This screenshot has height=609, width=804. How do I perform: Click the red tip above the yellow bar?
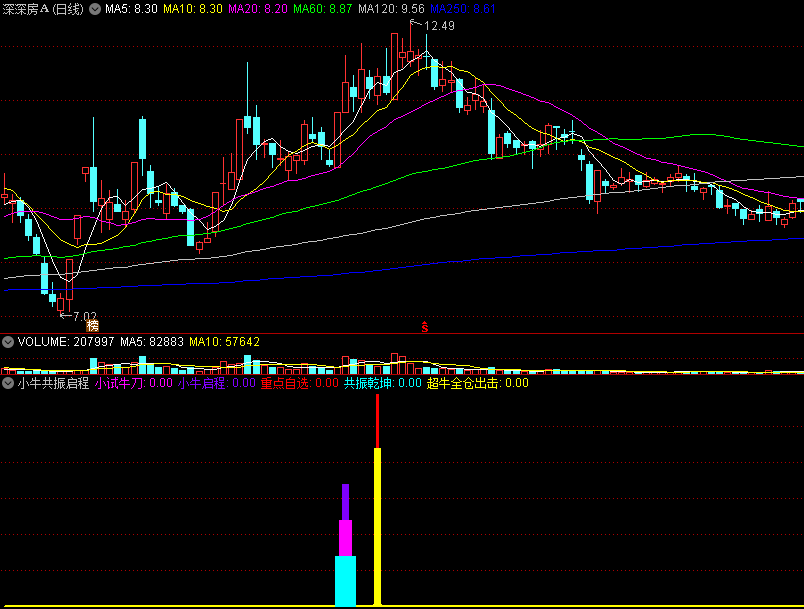377,421
